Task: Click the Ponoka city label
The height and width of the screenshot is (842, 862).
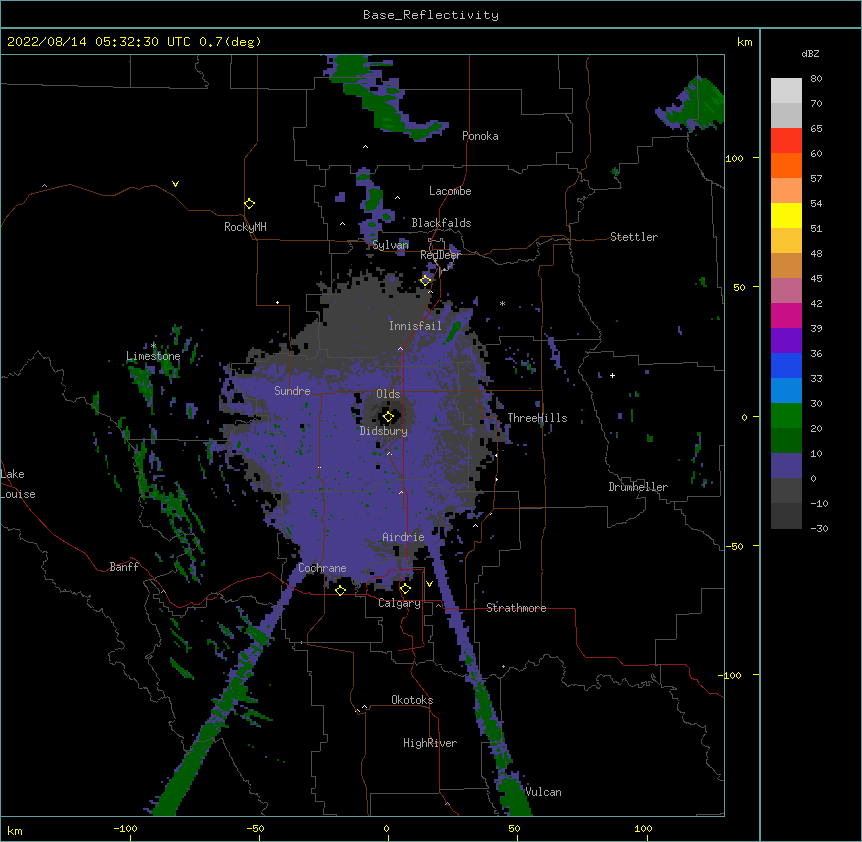Action: 480,136
